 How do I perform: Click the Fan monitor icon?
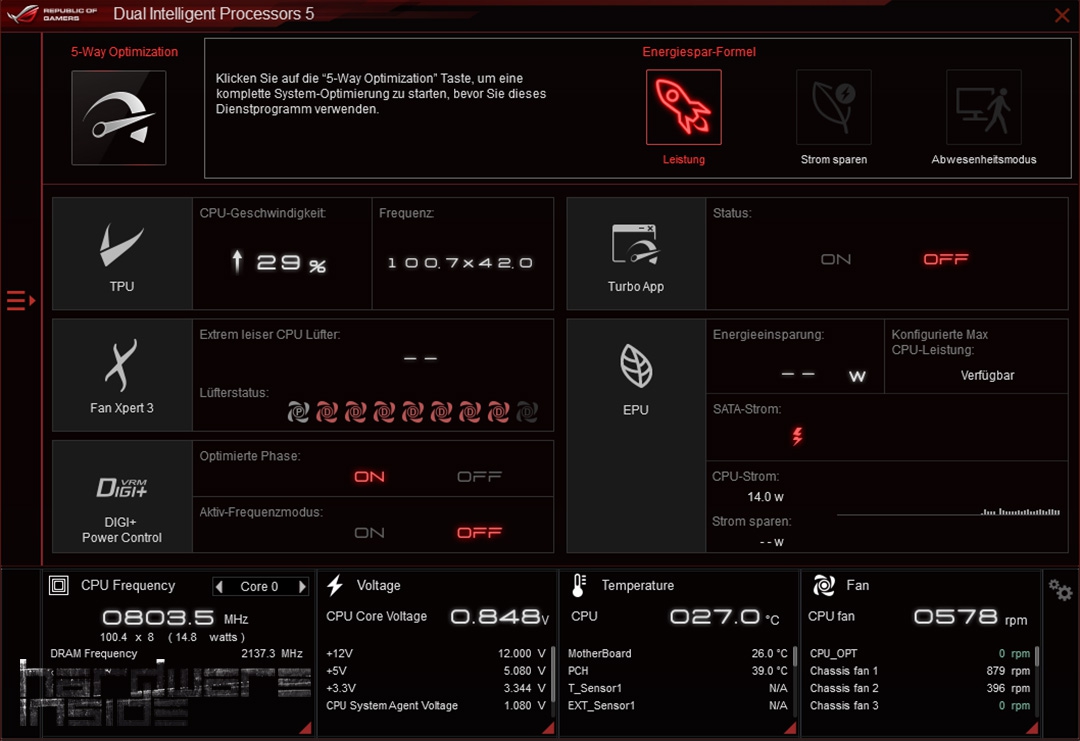[824, 585]
